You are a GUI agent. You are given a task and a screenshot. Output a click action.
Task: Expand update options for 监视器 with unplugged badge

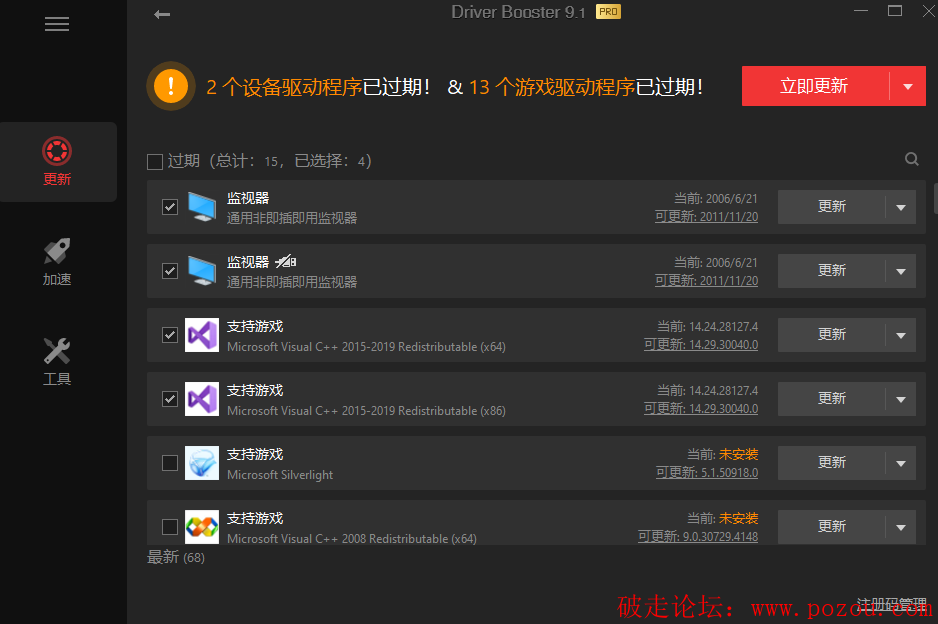pyautogui.click(x=901, y=271)
